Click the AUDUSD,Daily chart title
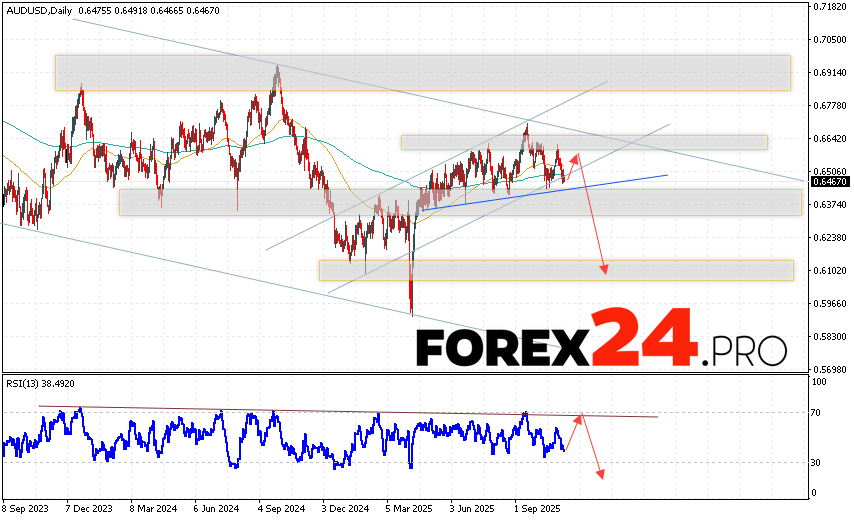The height and width of the screenshot is (520, 854). 39,10
